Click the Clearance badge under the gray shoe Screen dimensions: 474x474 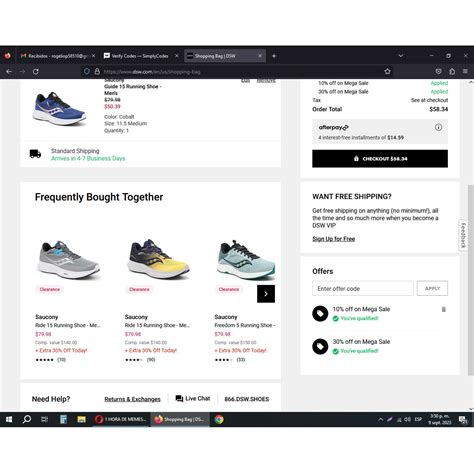pos(50,289)
